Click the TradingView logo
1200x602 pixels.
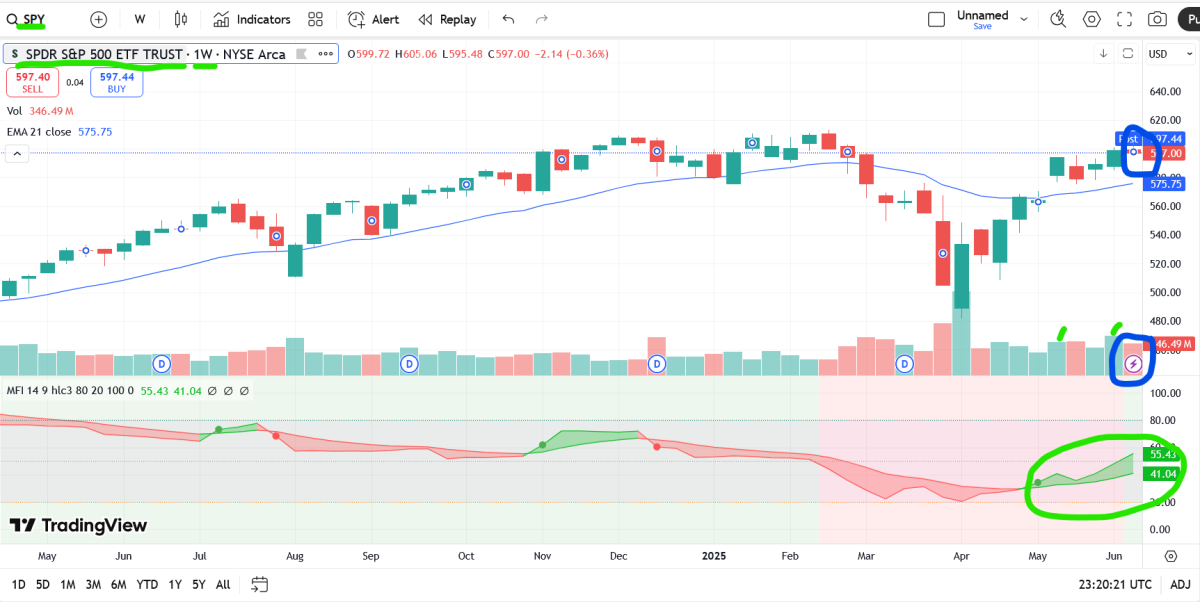[78, 525]
